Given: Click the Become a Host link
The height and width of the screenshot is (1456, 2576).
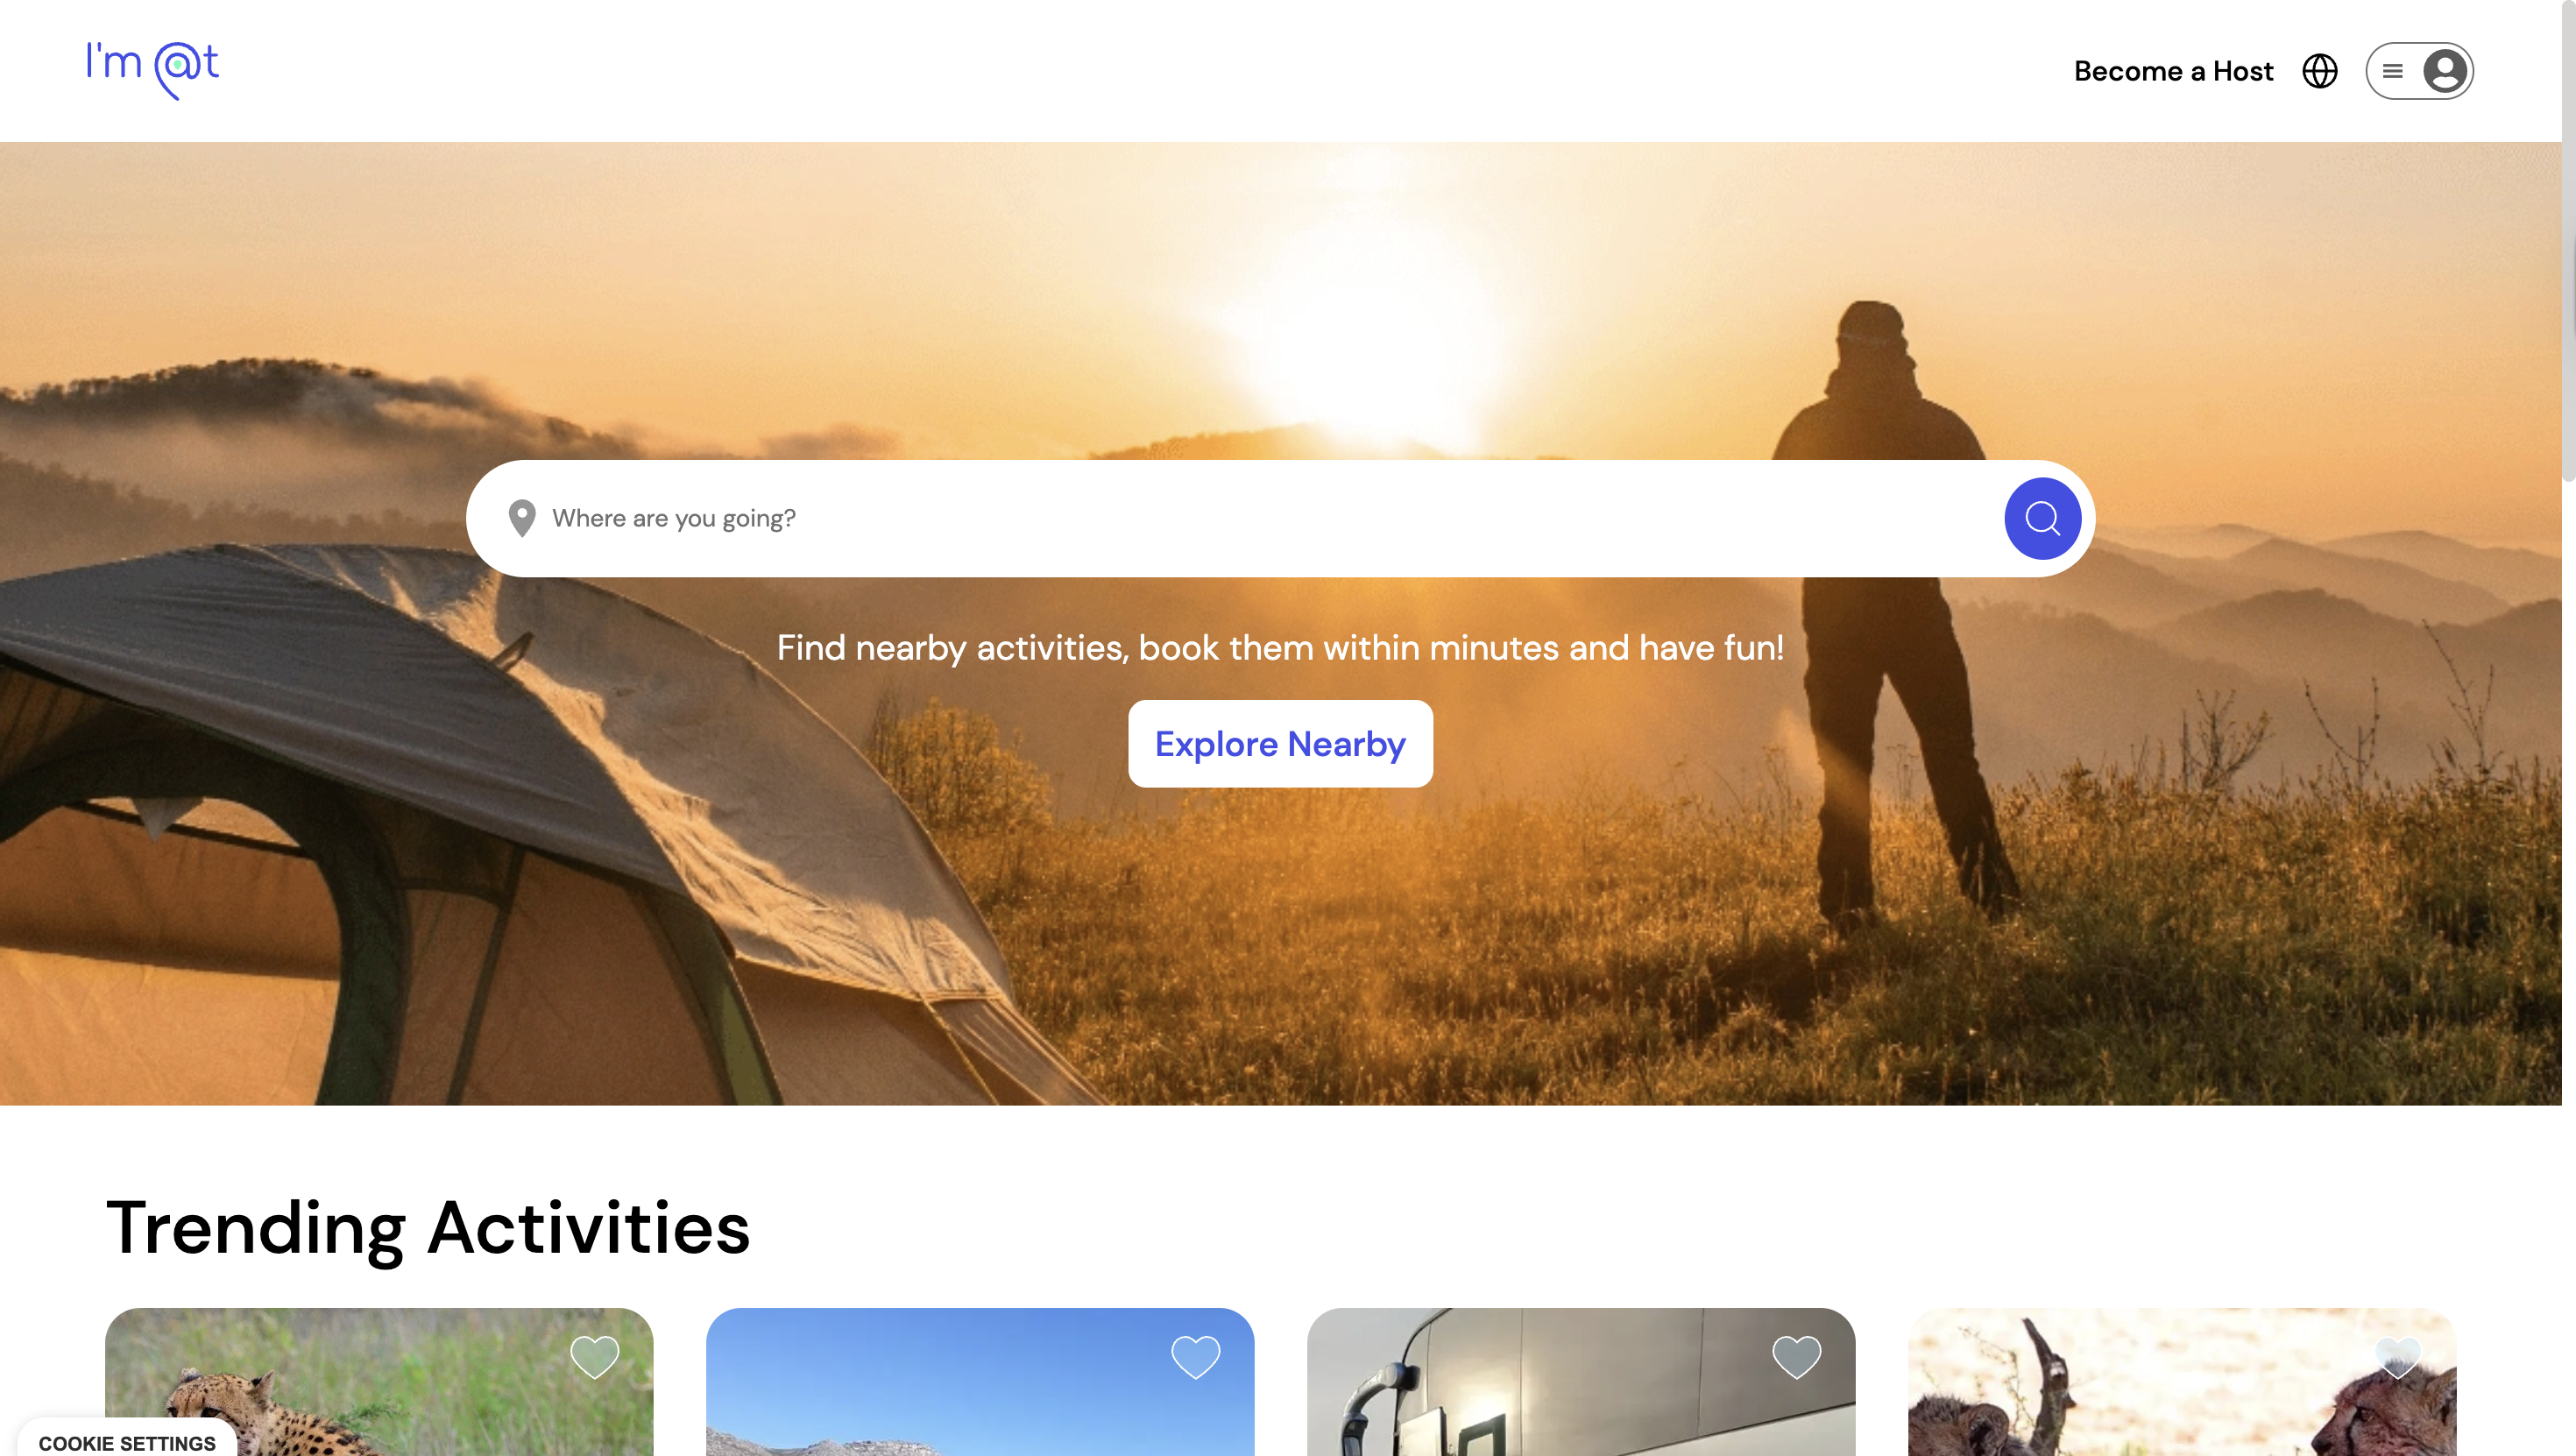Looking at the screenshot, I should [x=2173, y=71].
